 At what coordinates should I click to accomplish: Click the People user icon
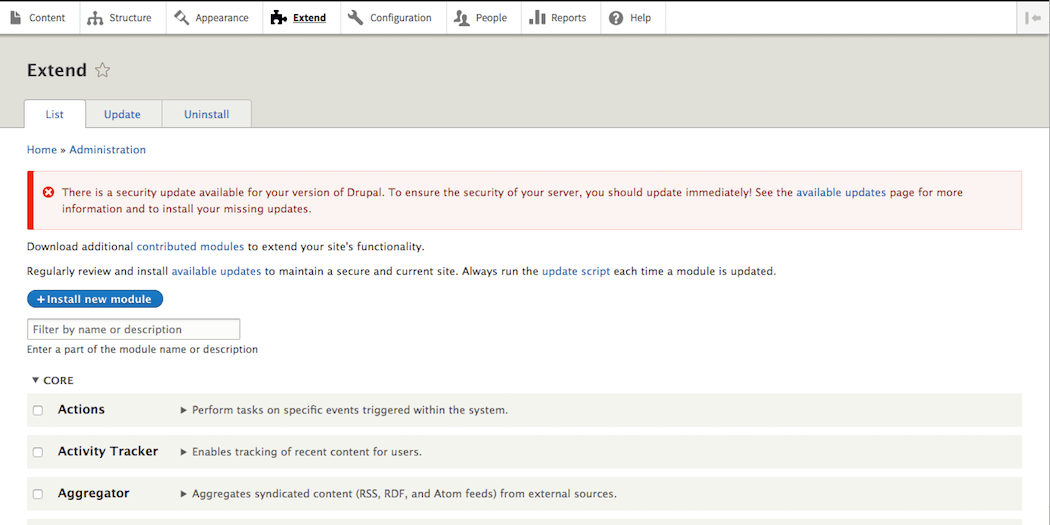[462, 18]
